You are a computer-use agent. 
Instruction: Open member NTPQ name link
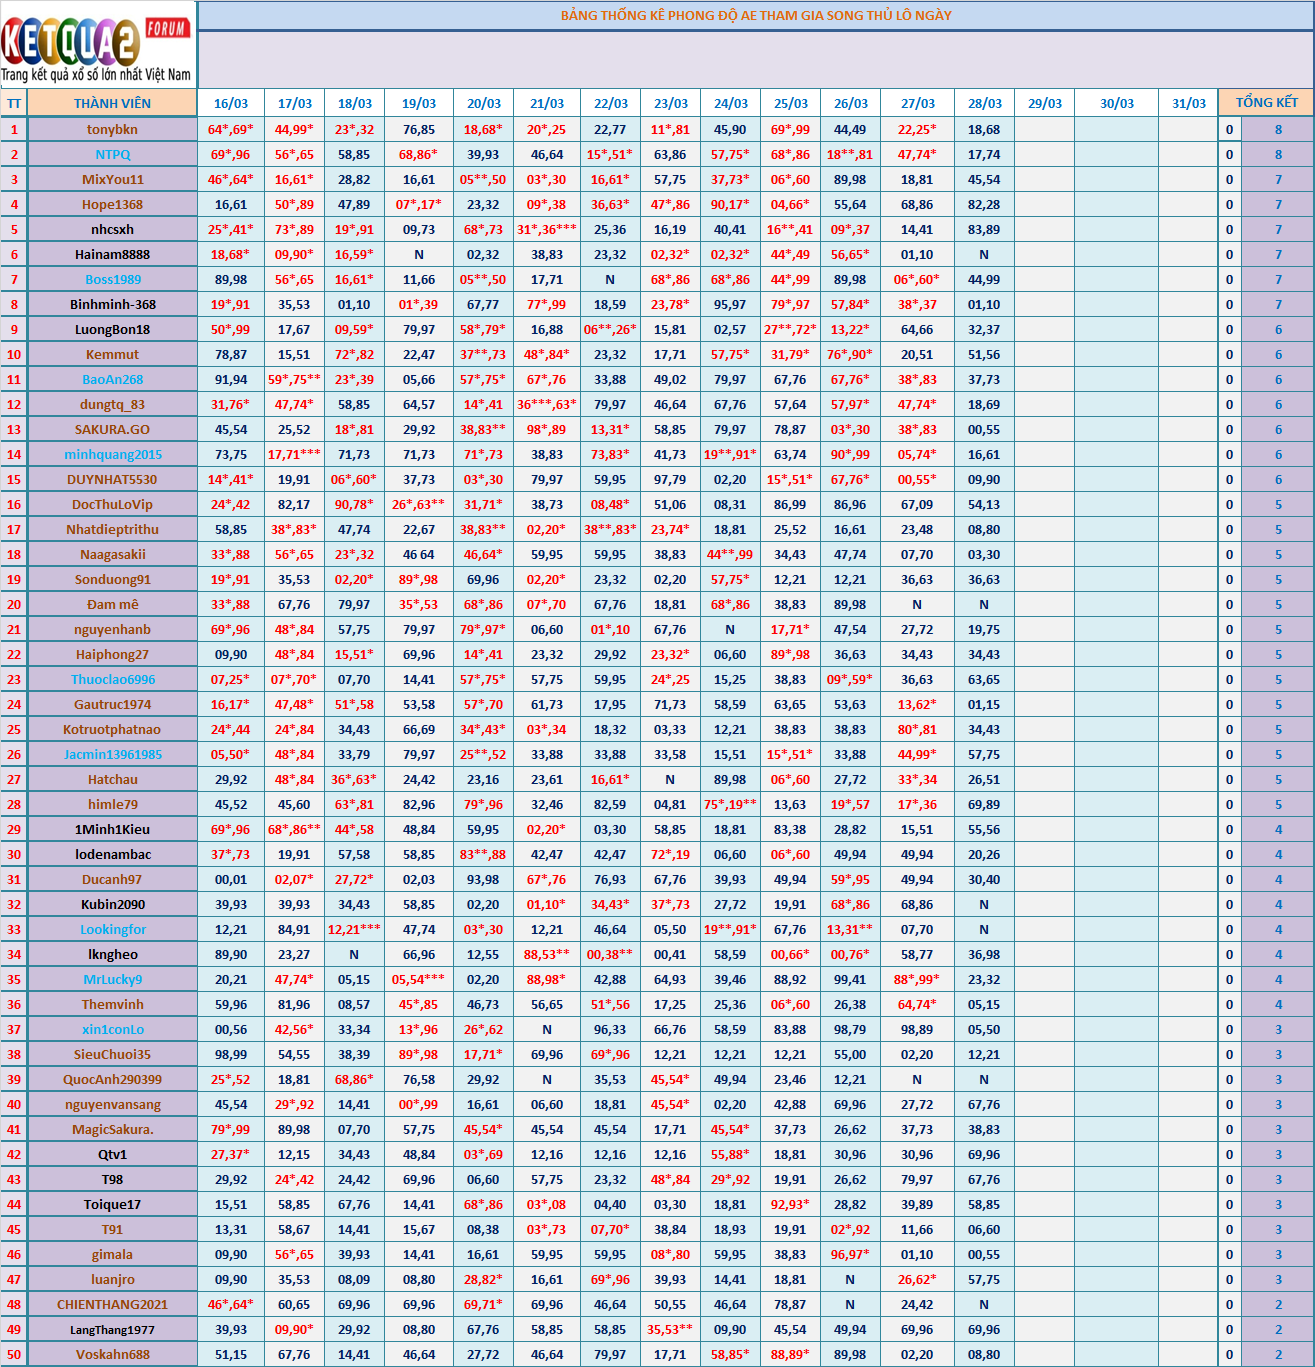(x=112, y=154)
